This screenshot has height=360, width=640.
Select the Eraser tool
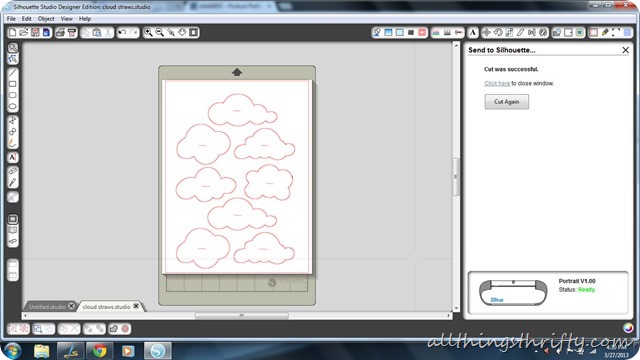[x=13, y=171]
